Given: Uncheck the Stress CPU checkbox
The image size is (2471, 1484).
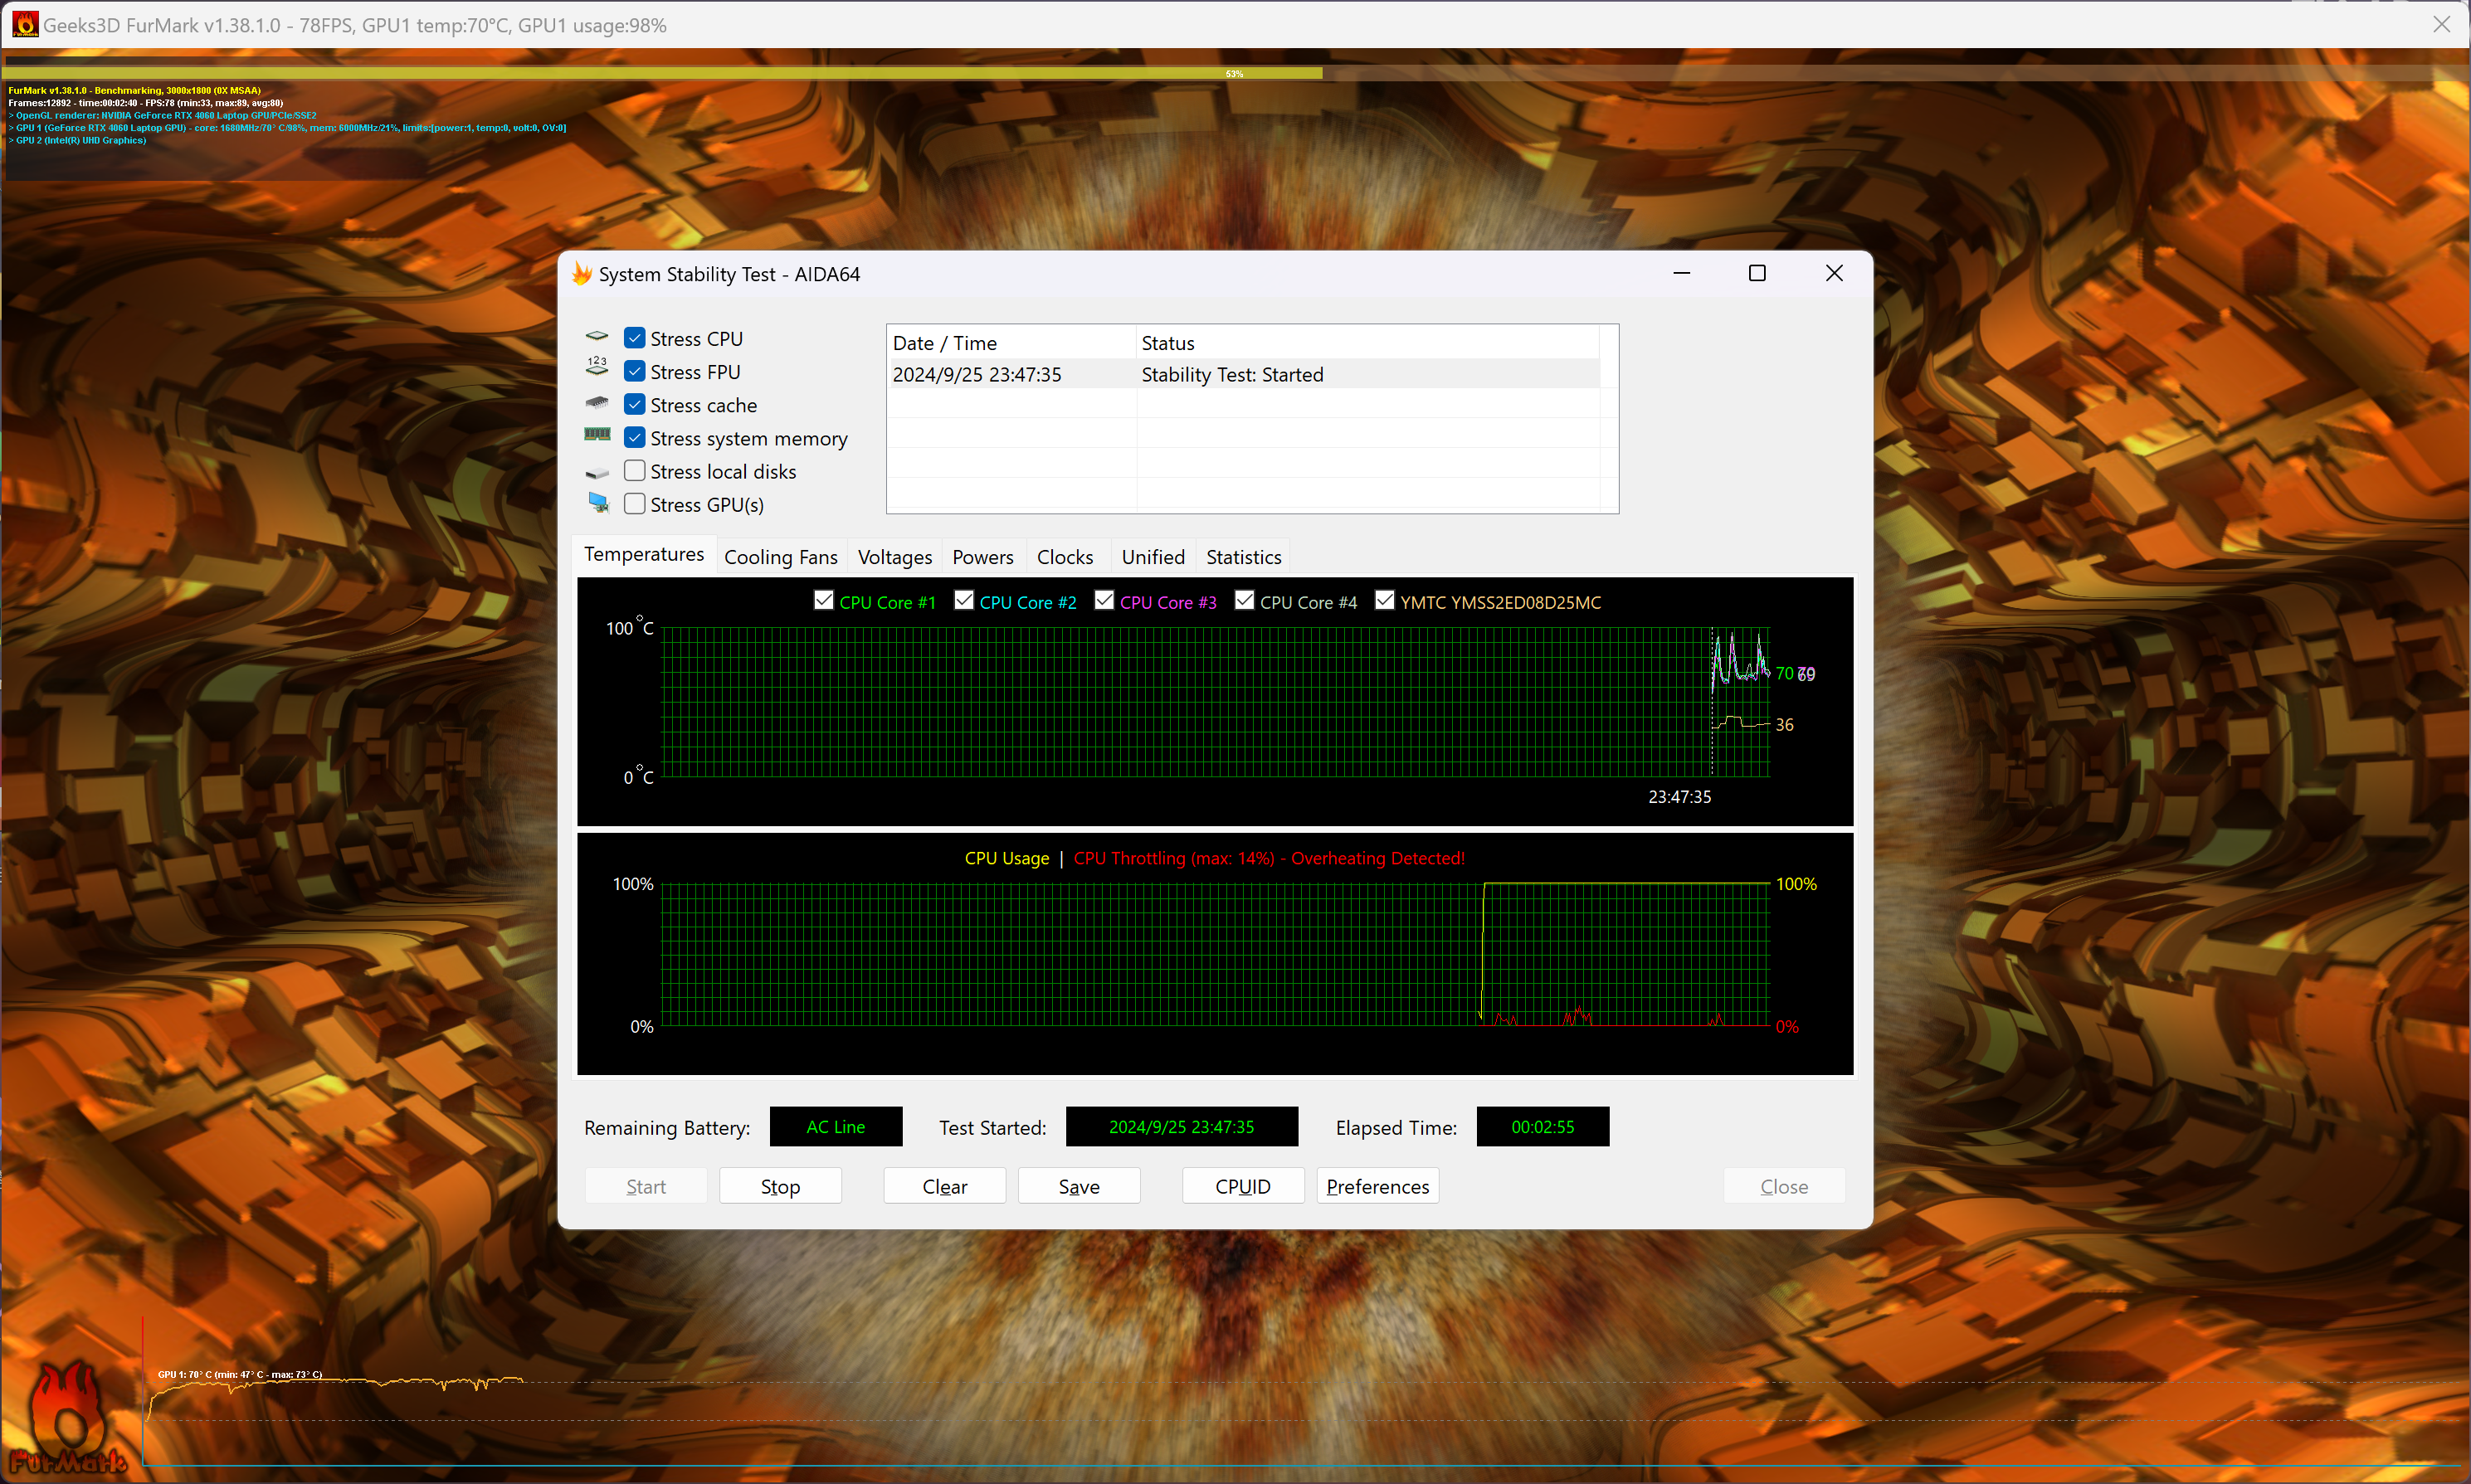Looking at the screenshot, I should (x=634, y=338).
